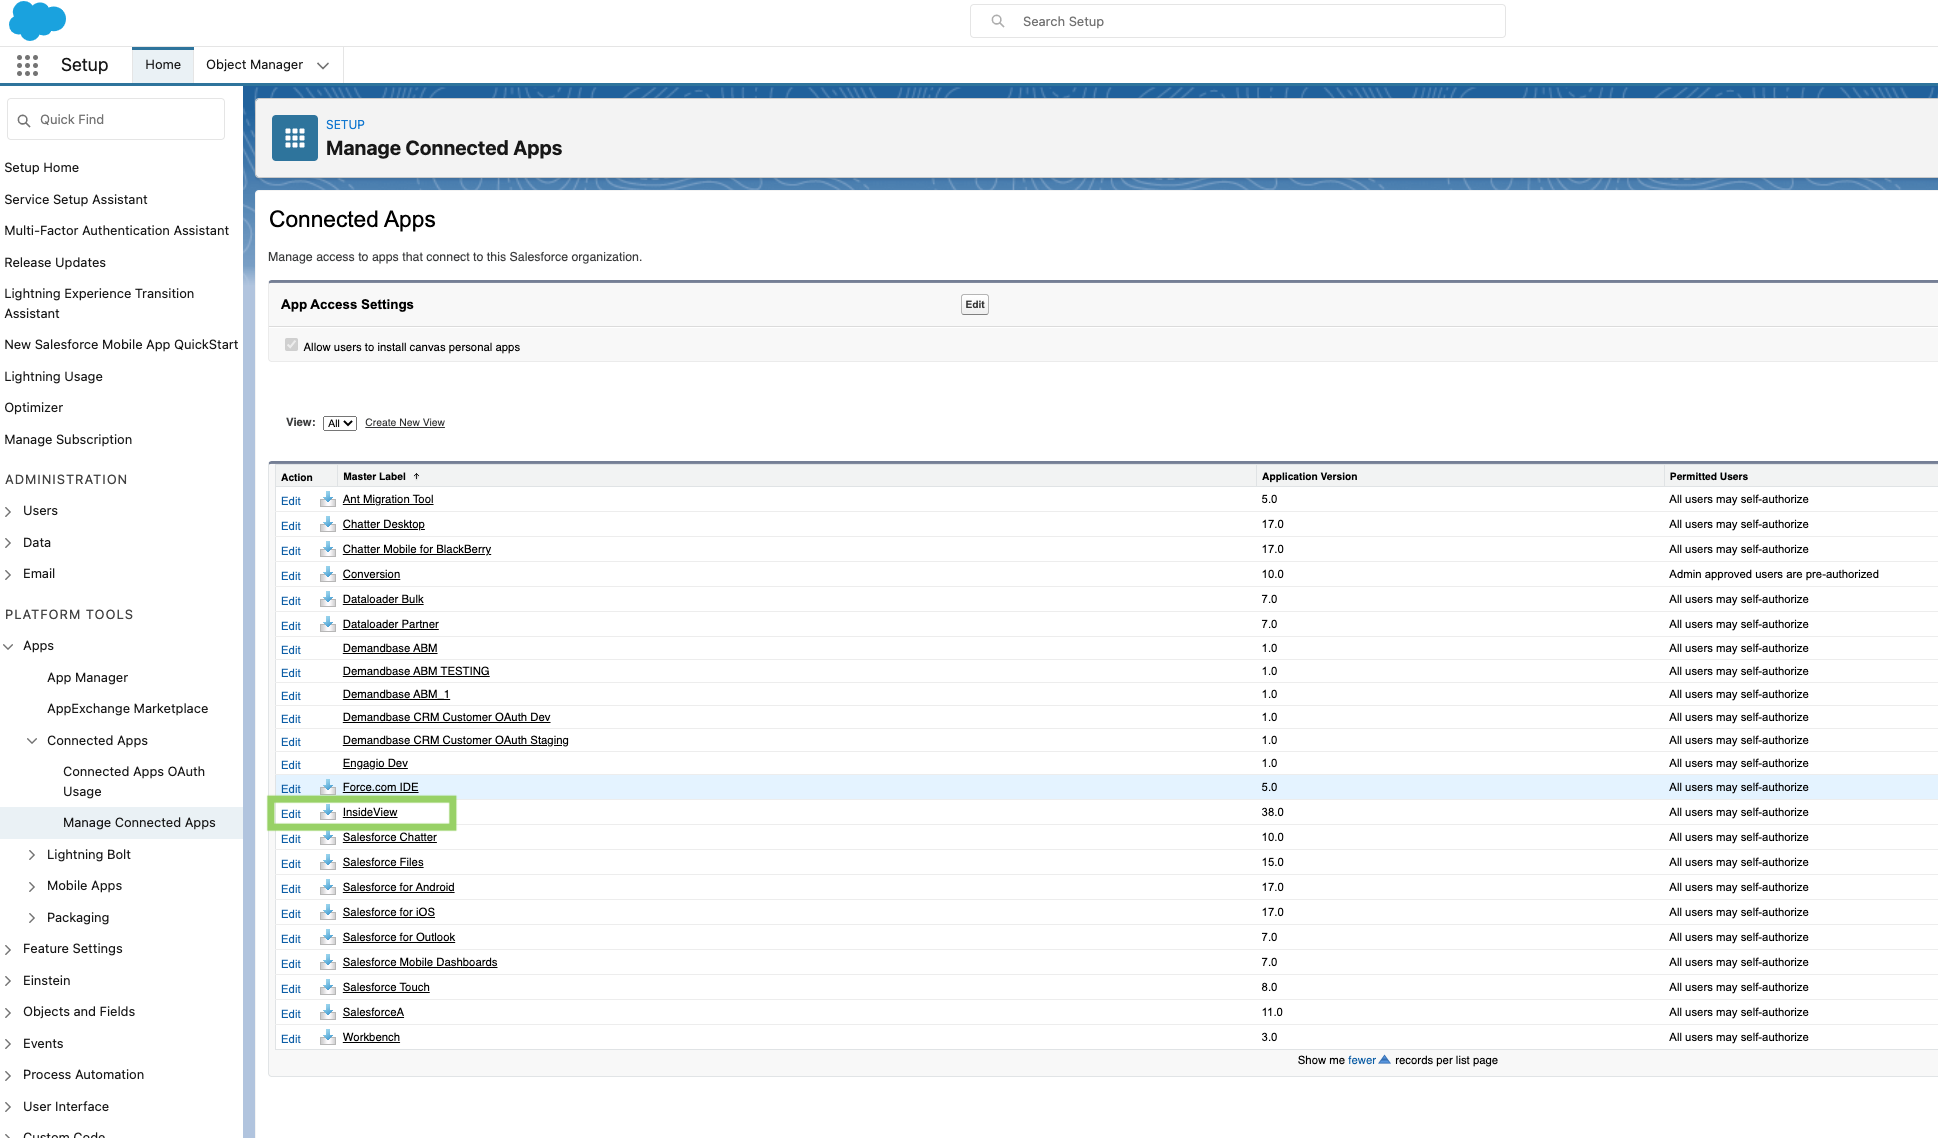The height and width of the screenshot is (1138, 1938).
Task: Click the Create New View link
Action: 405,423
